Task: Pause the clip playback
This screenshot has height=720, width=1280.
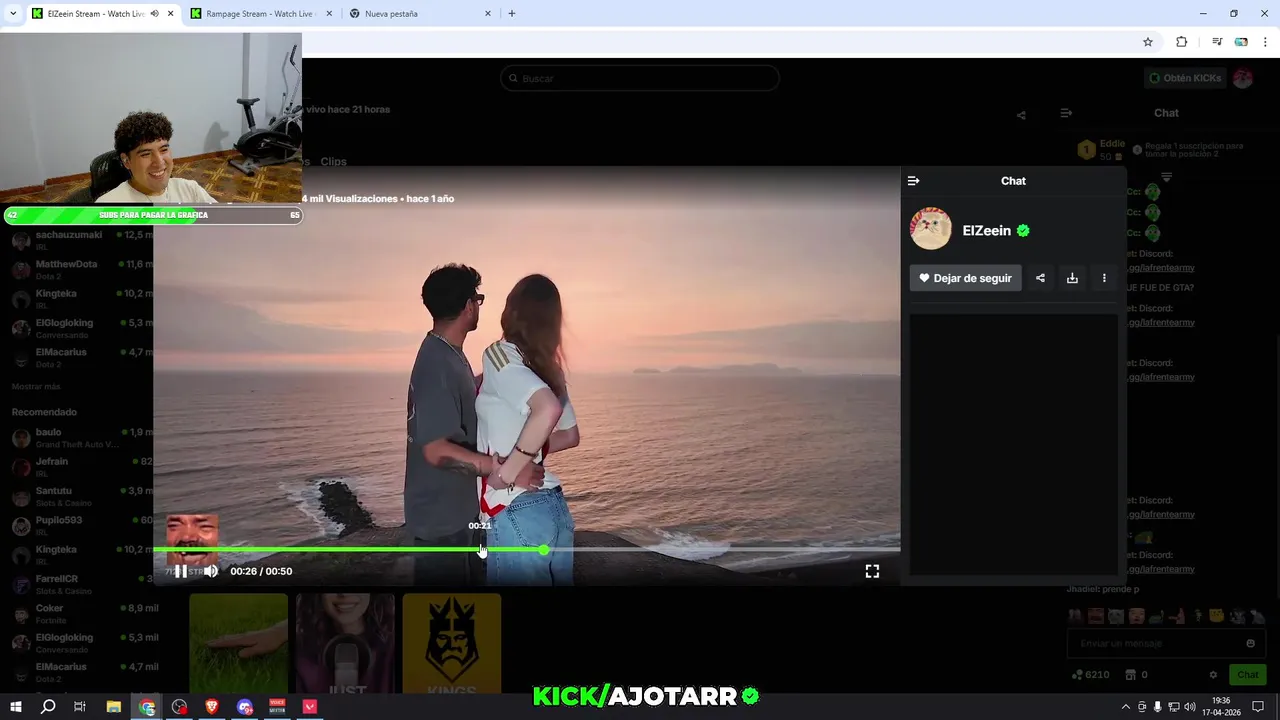Action: pyautogui.click(x=181, y=571)
